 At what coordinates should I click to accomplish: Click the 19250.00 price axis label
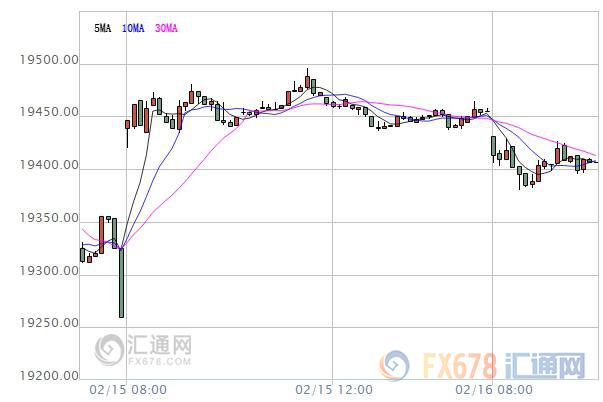(x=49, y=323)
